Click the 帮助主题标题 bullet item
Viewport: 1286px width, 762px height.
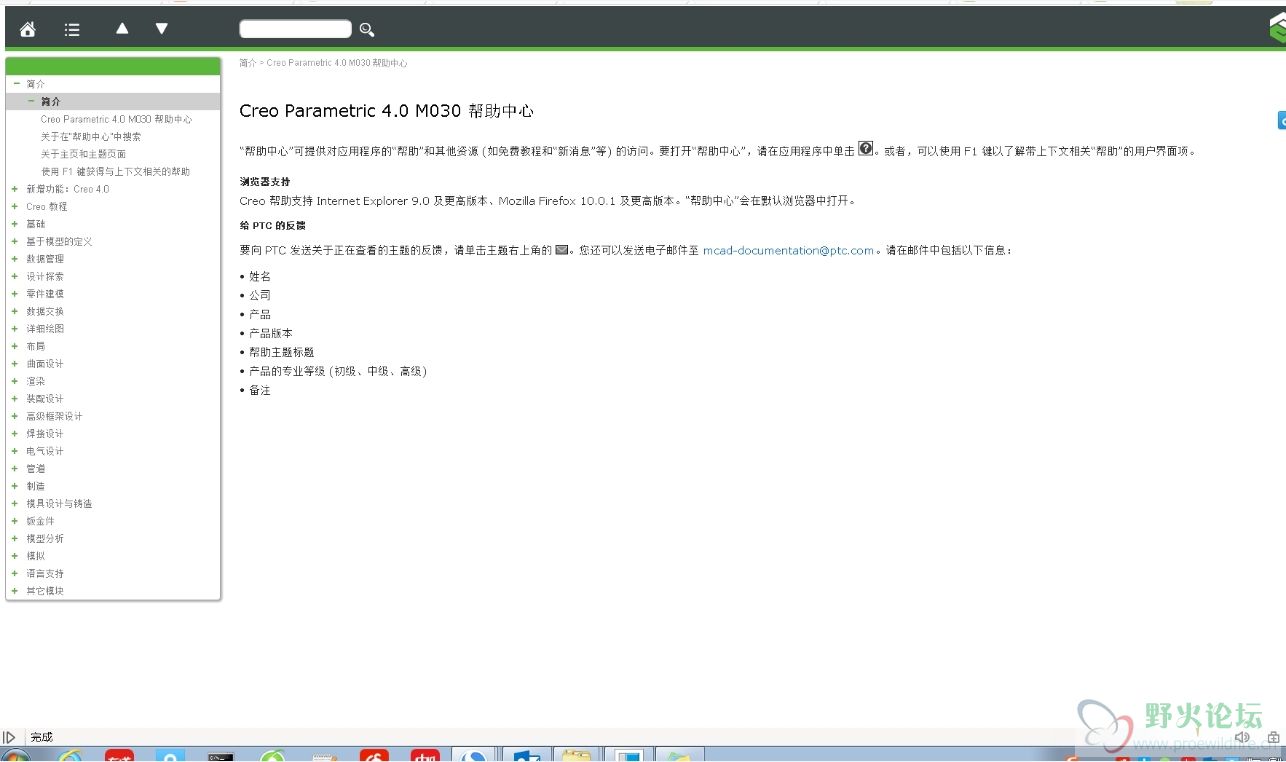[x=281, y=352]
